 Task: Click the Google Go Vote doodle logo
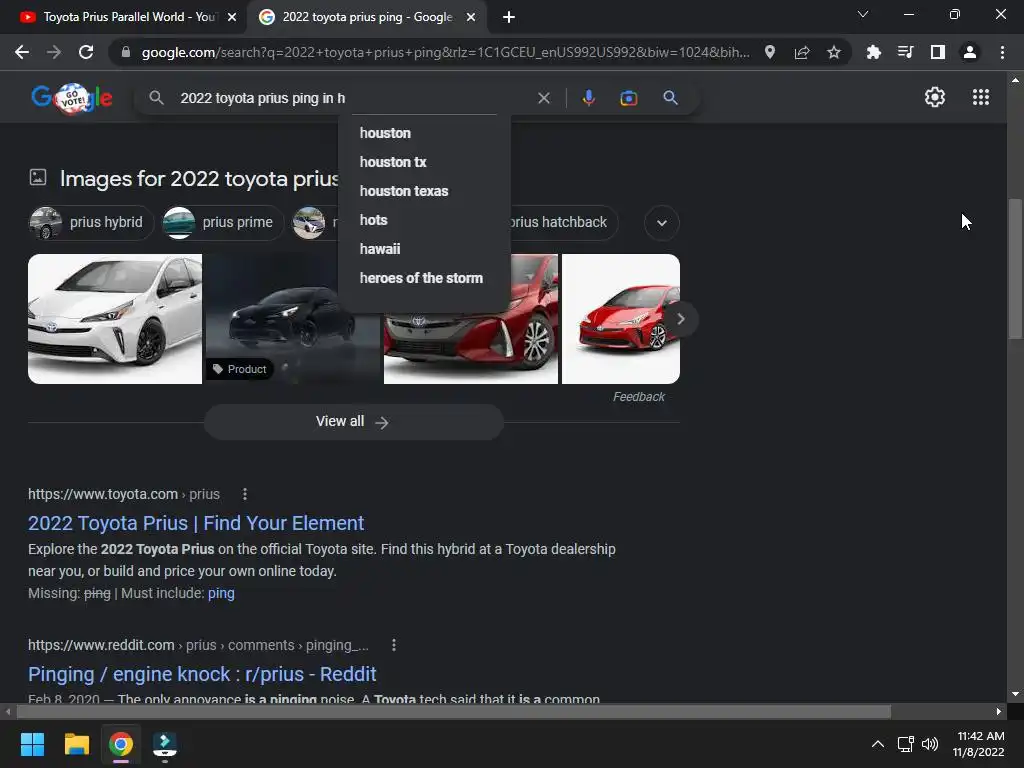click(72, 98)
